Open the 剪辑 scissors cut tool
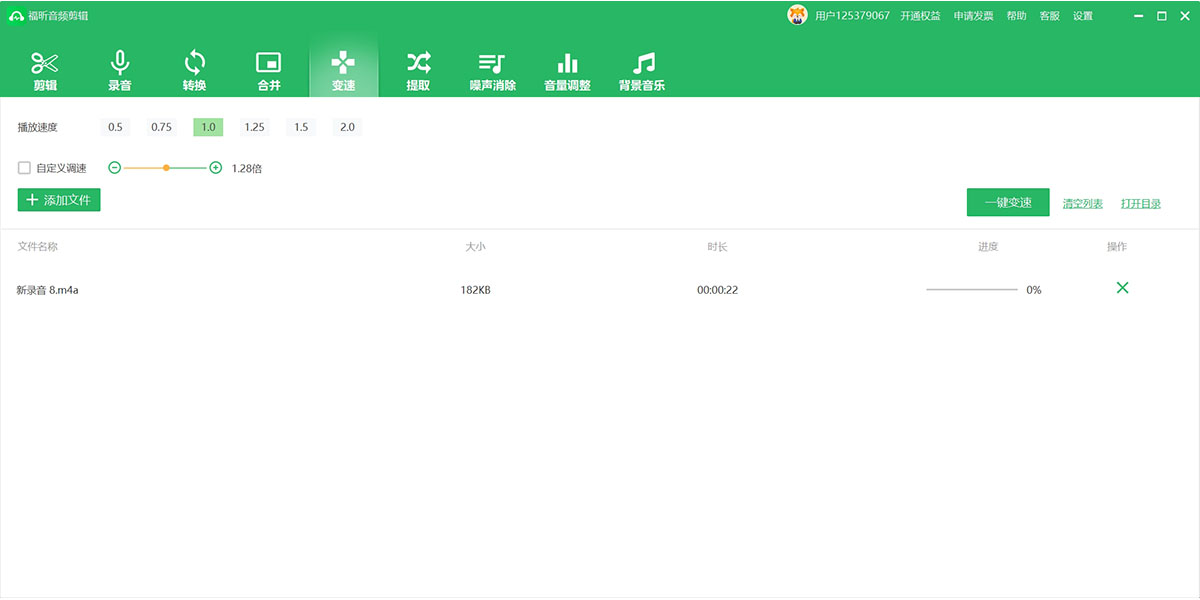 coord(45,70)
